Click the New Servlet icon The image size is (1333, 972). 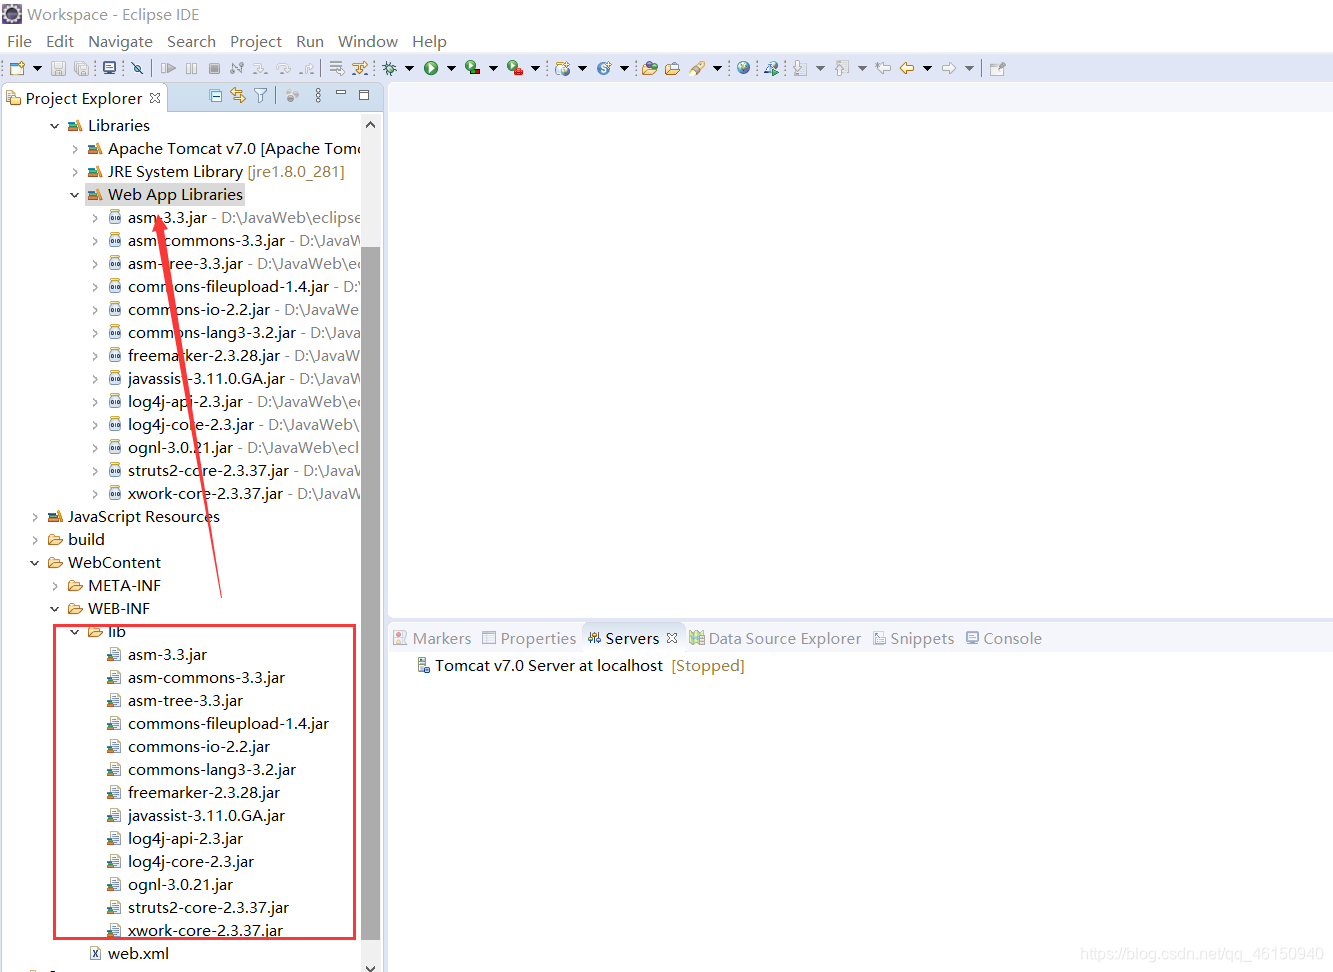[604, 68]
